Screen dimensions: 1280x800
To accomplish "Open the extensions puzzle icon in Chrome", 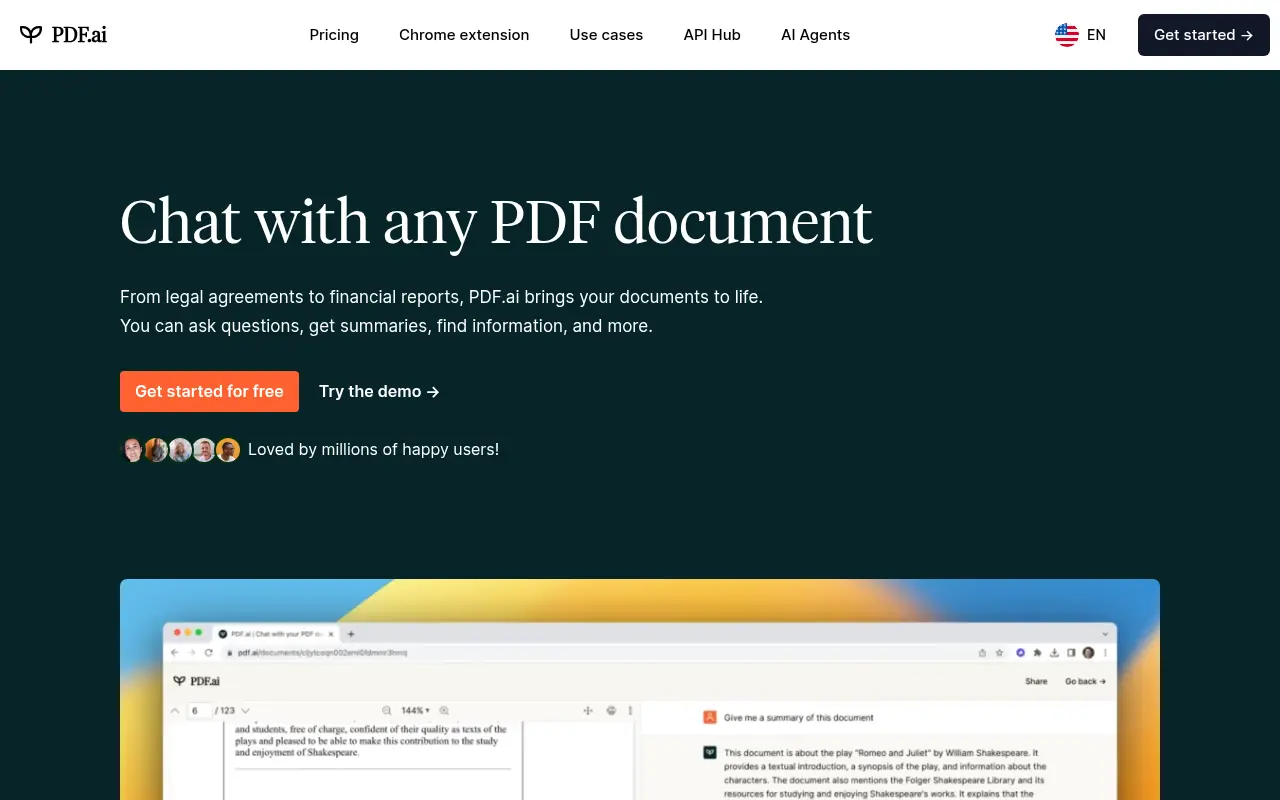I will tap(1038, 653).
